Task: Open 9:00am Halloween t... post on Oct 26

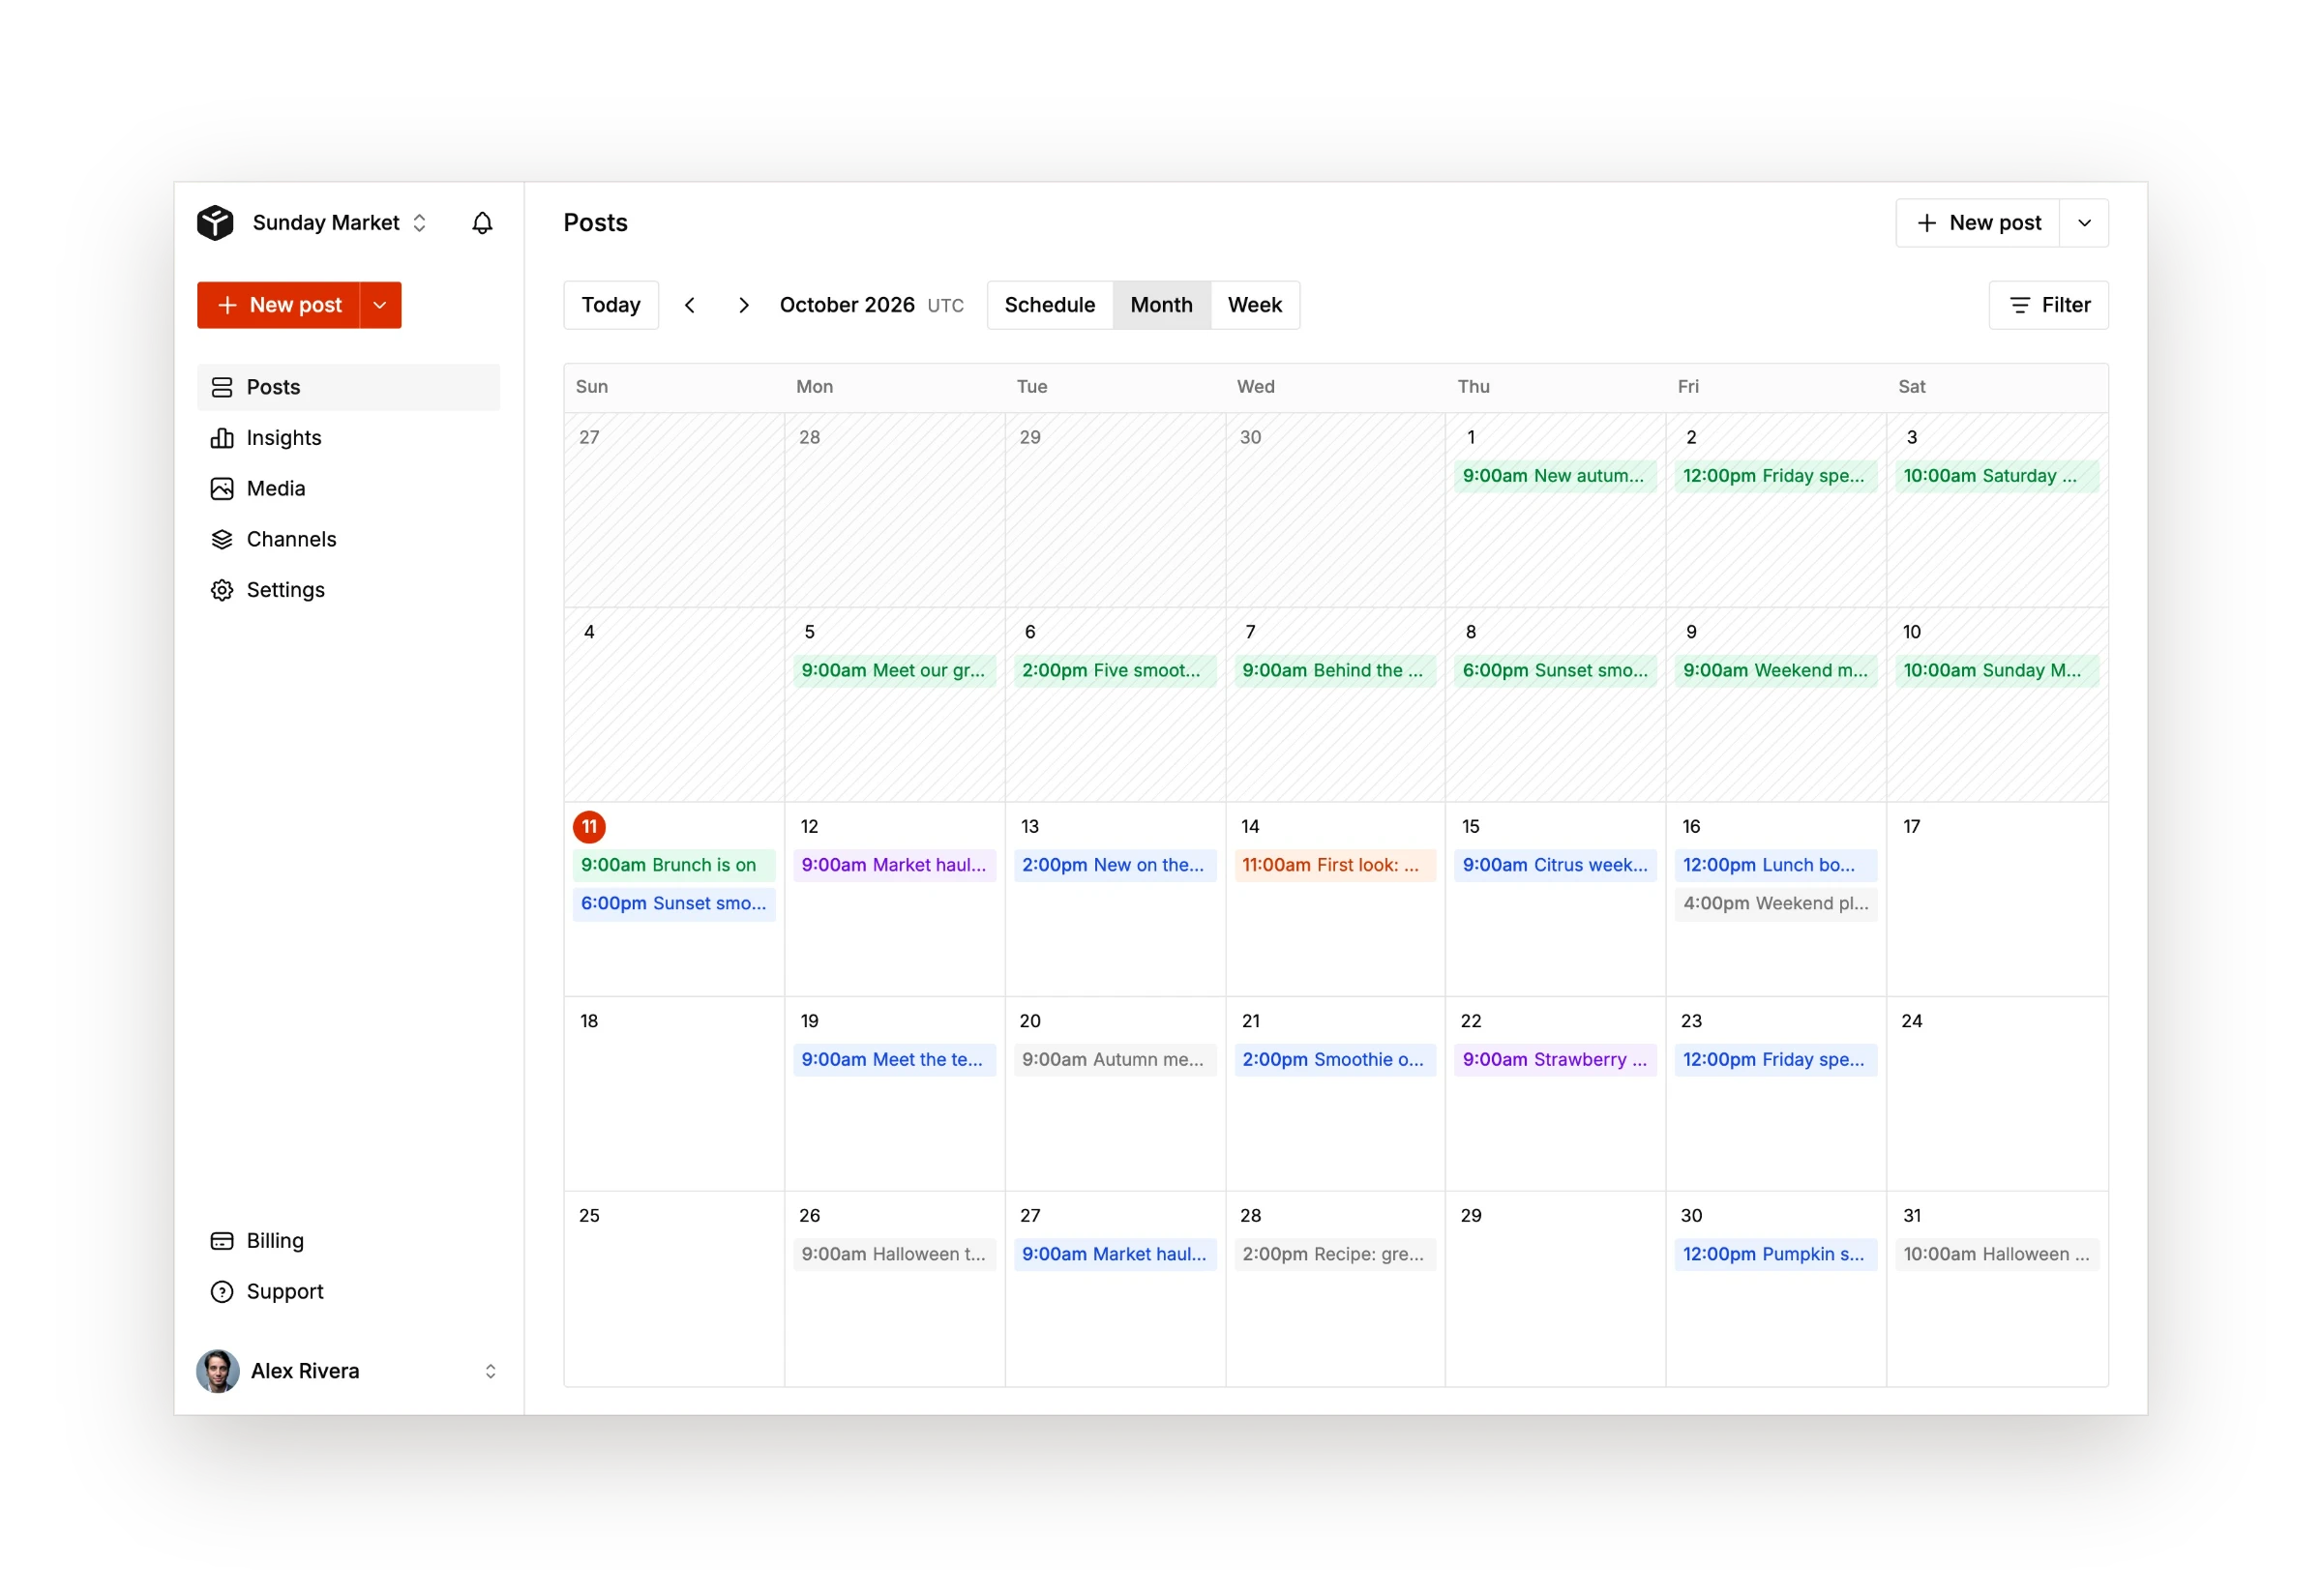Action: (894, 1254)
